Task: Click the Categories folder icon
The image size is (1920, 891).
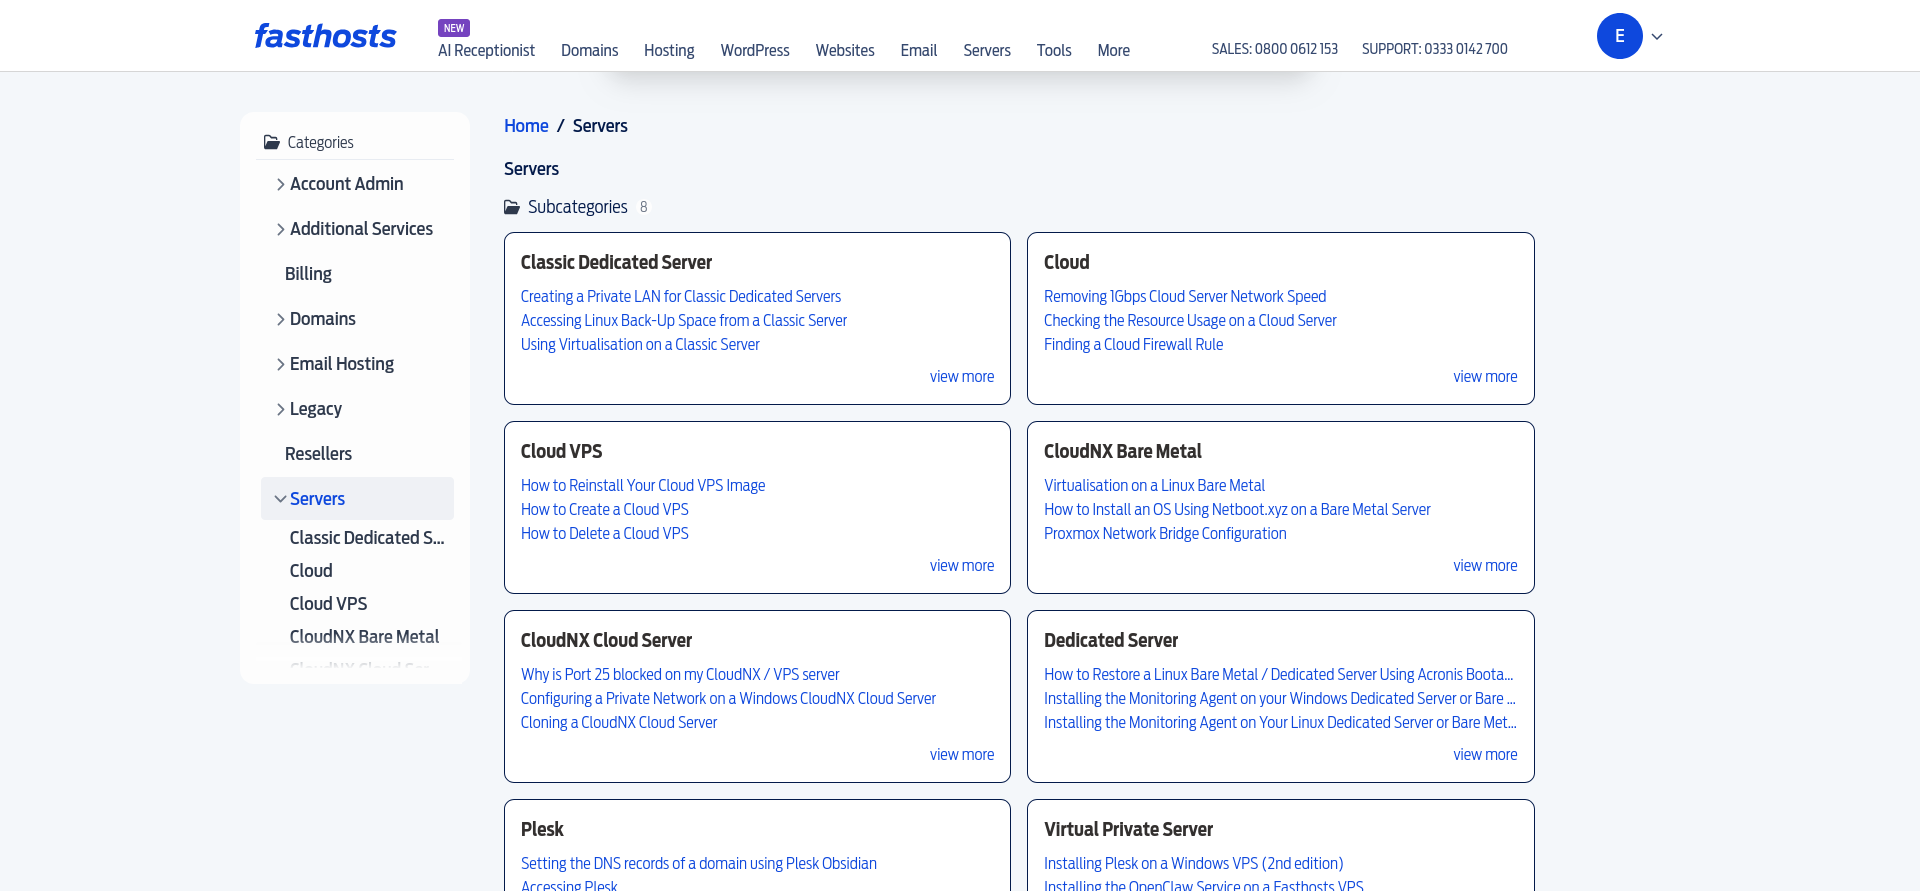Action: coord(271,142)
